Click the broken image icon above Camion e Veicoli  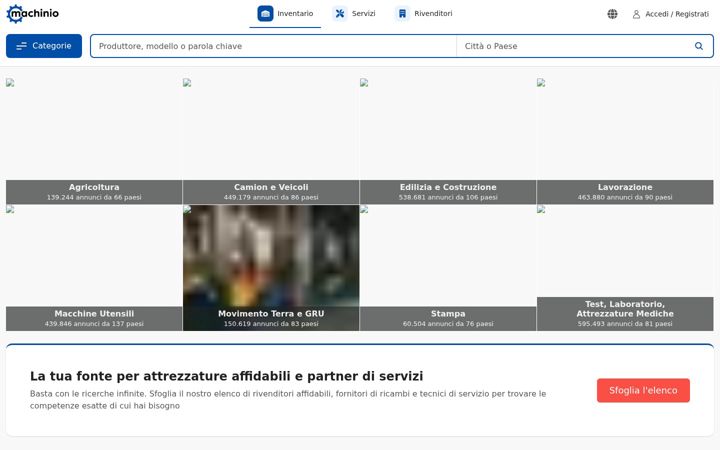click(187, 83)
